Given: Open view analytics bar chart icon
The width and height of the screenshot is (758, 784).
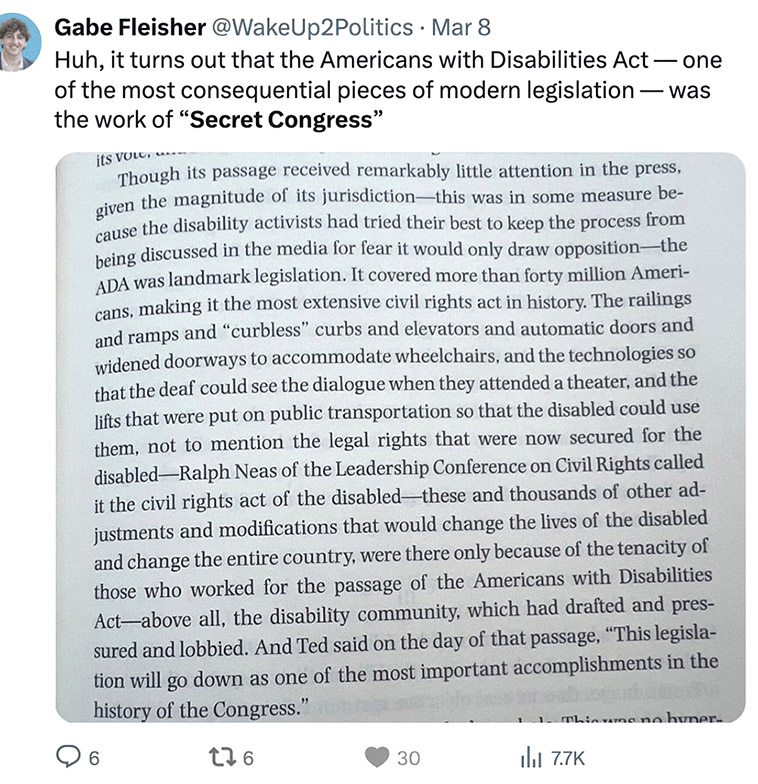Looking at the screenshot, I should pos(532,758).
